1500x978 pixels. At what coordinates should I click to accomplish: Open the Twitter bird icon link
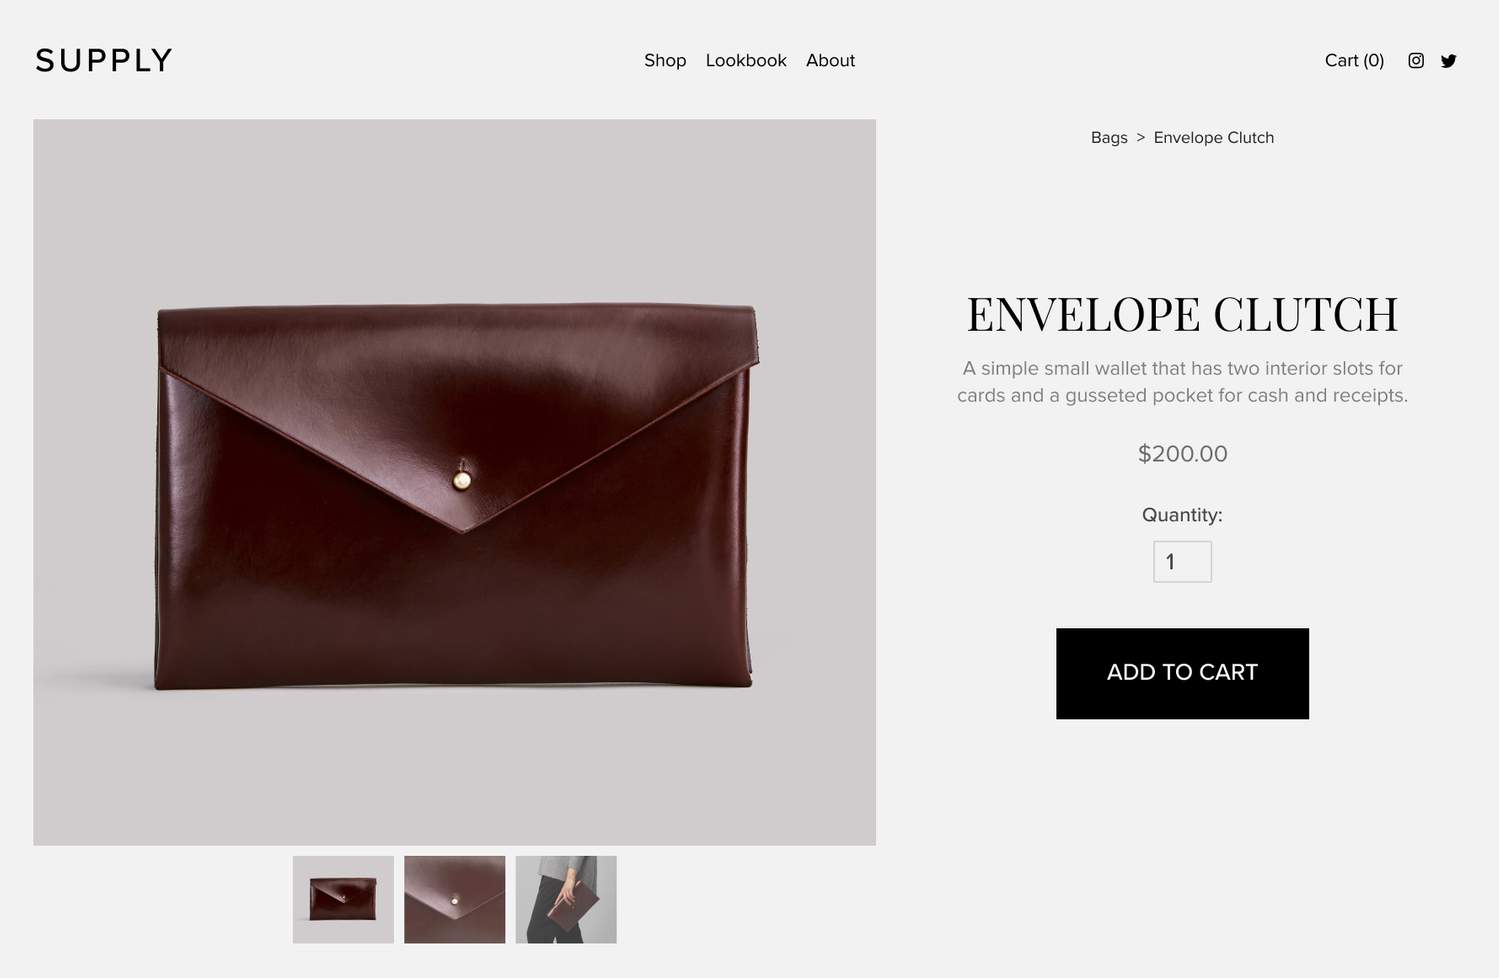point(1449,61)
